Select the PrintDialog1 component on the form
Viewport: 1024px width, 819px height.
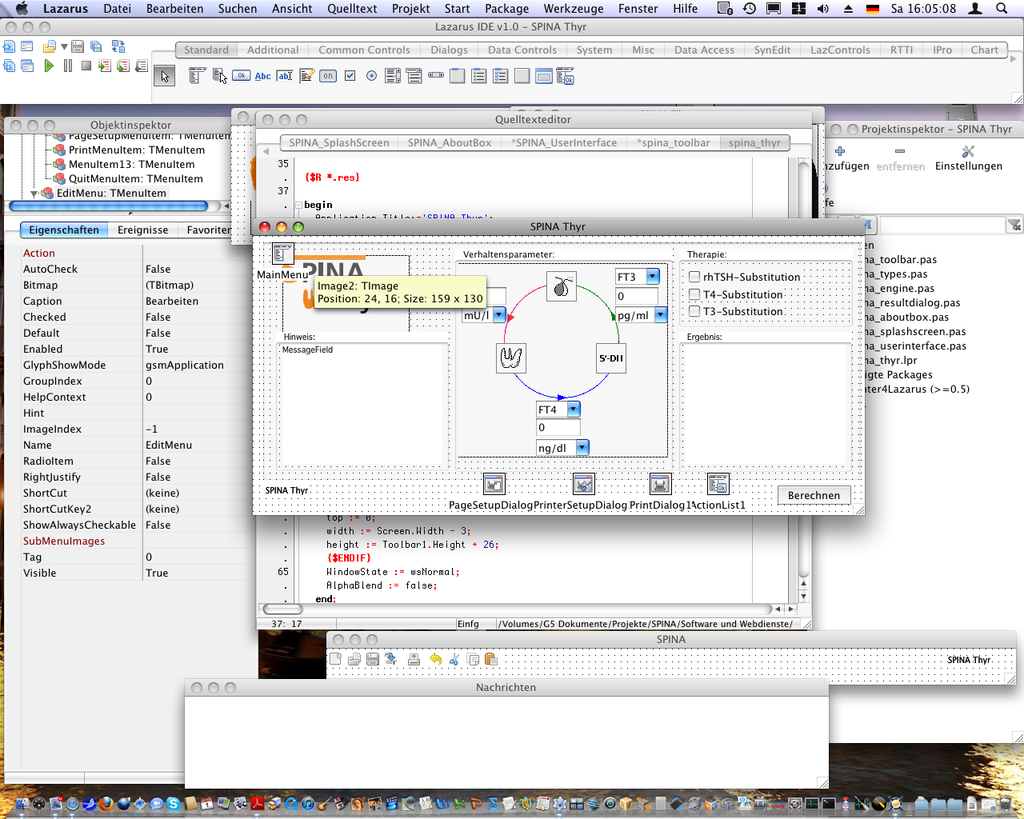point(659,485)
